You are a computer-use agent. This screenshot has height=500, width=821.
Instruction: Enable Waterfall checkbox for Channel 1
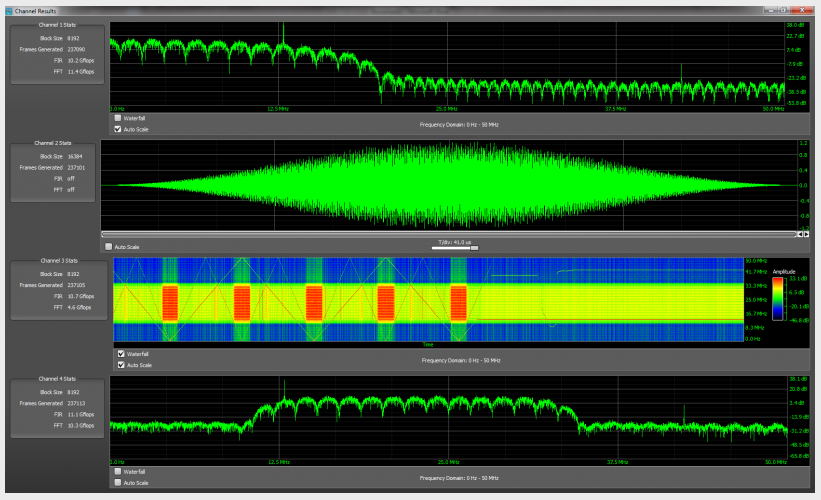pos(118,118)
